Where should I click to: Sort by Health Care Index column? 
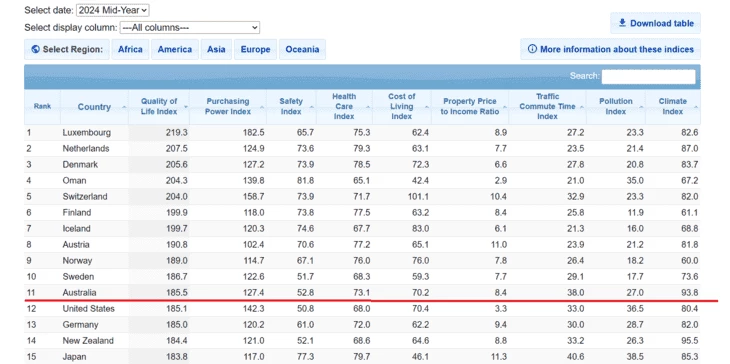tap(344, 107)
